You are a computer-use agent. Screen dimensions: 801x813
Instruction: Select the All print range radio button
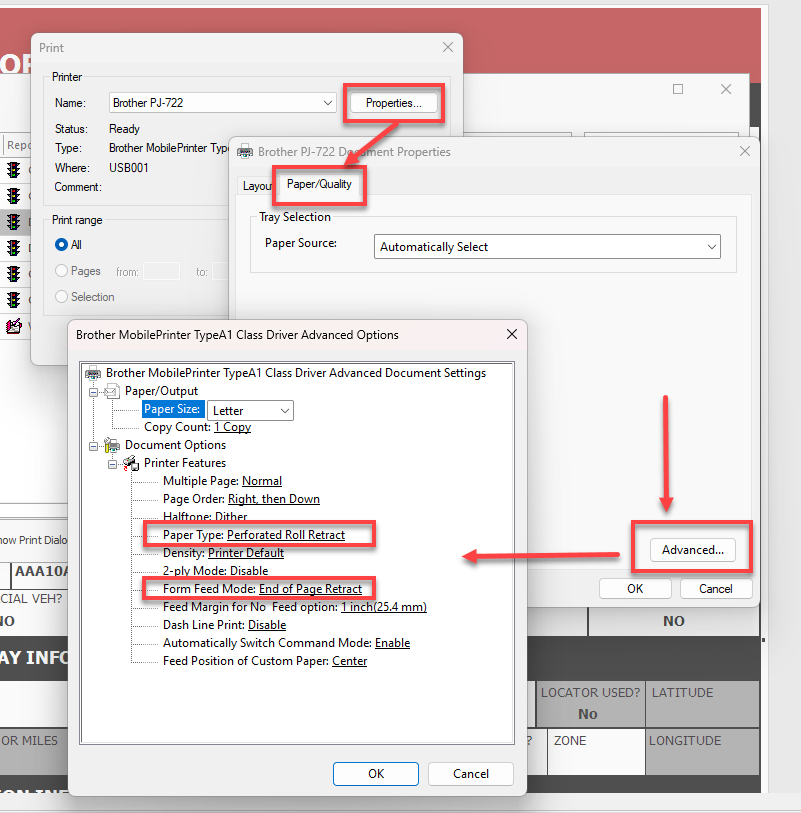(62, 244)
